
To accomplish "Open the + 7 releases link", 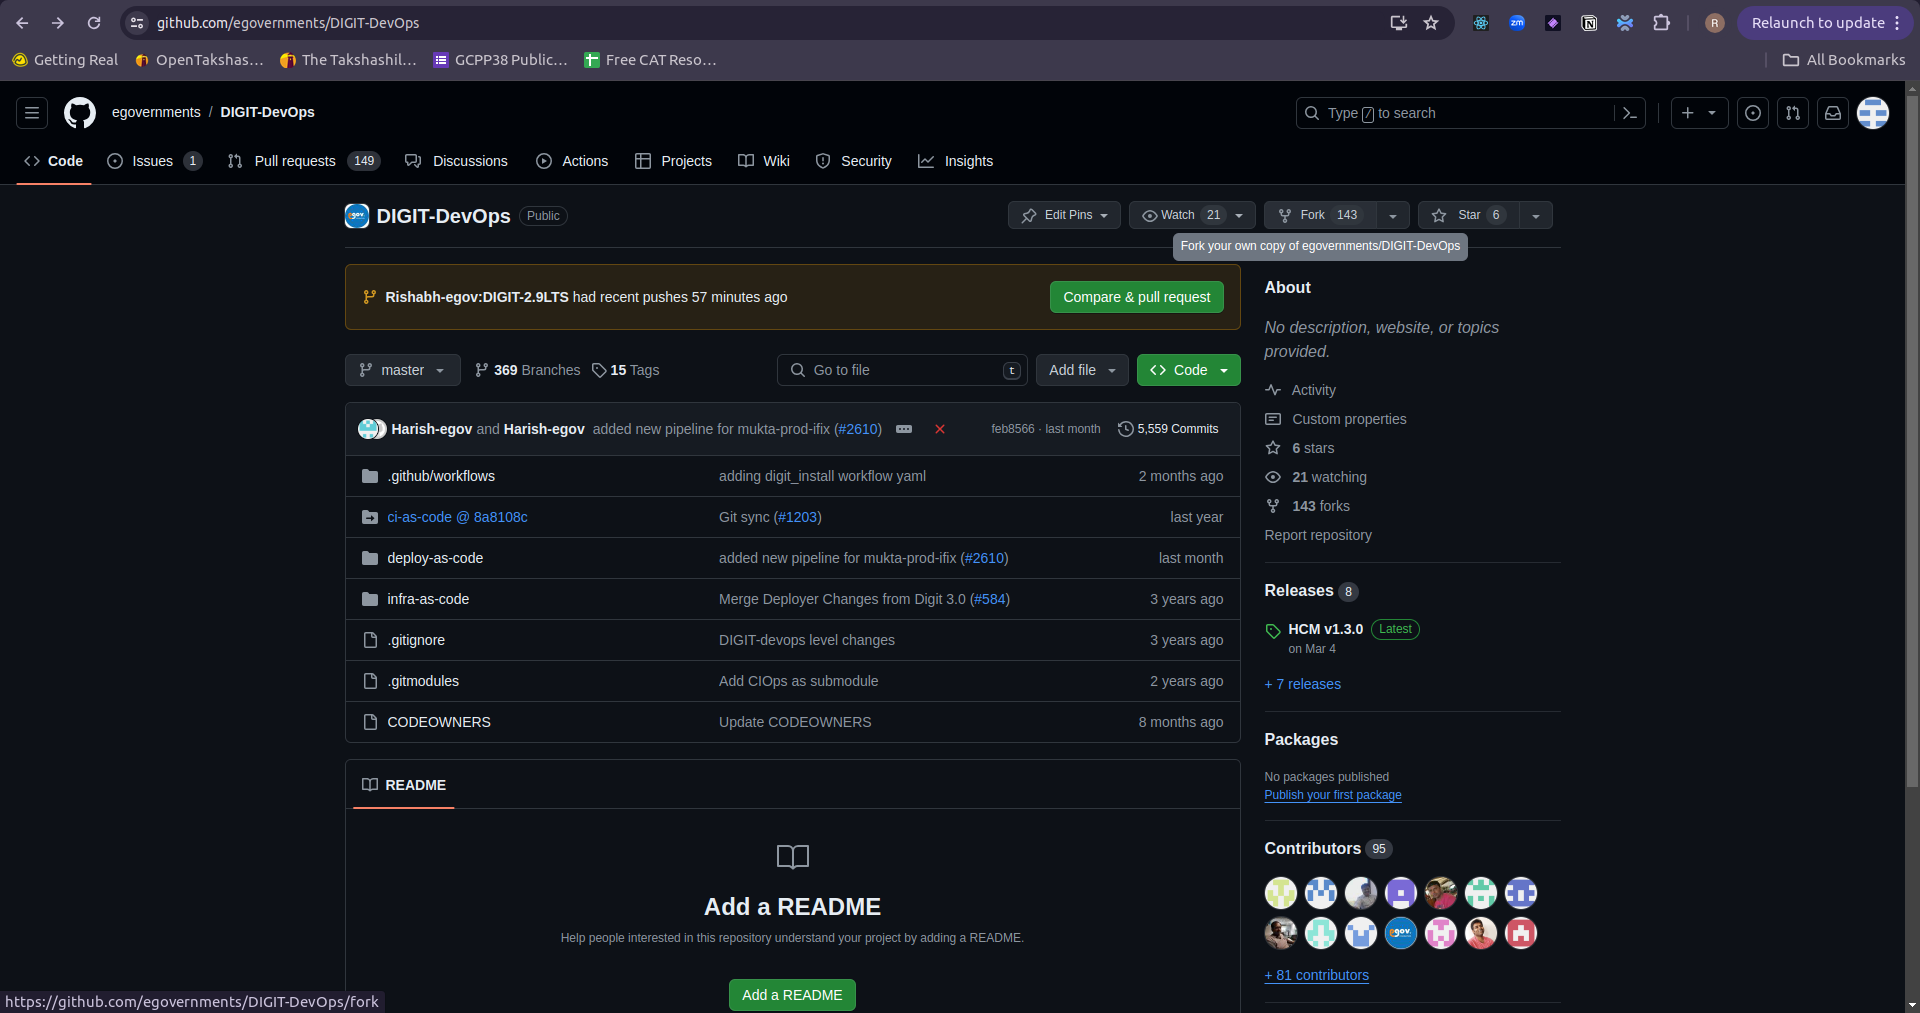I will pyautogui.click(x=1302, y=684).
